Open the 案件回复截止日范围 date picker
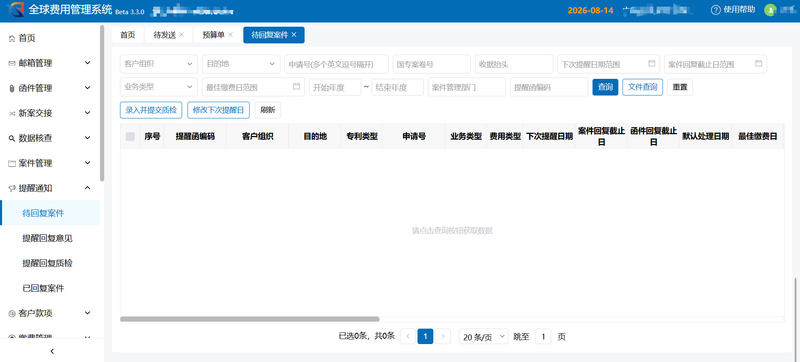Screen dimensions: 800x362 715,64
